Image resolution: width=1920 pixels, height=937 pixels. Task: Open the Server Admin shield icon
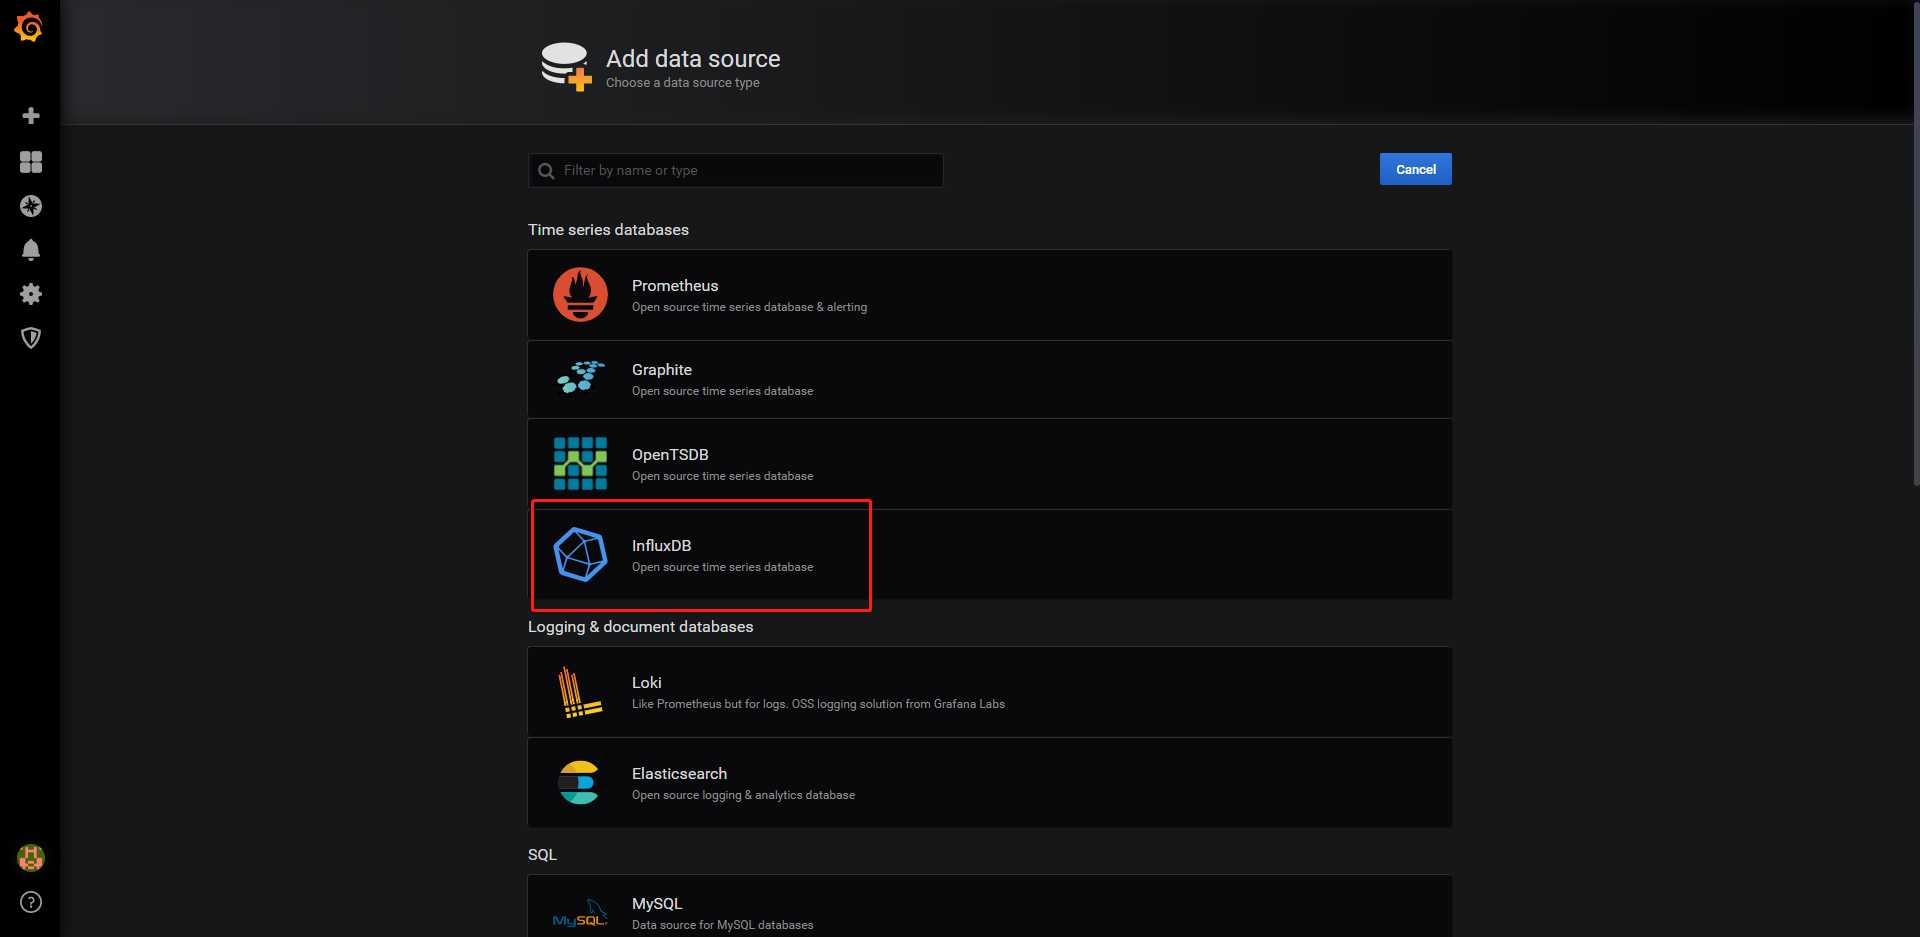[31, 338]
